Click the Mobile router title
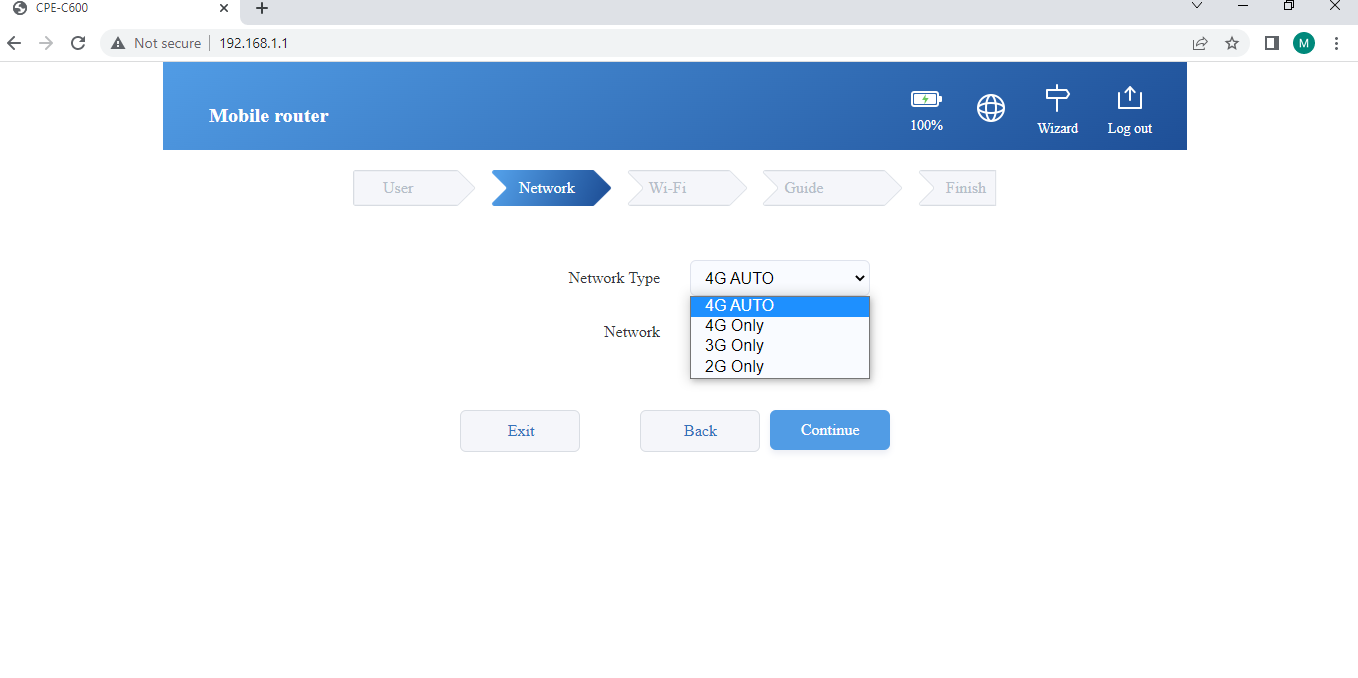The height and width of the screenshot is (678, 1358). pos(269,116)
